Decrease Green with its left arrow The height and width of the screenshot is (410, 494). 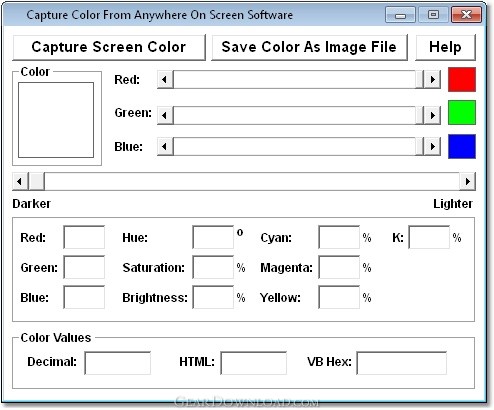[x=165, y=115]
